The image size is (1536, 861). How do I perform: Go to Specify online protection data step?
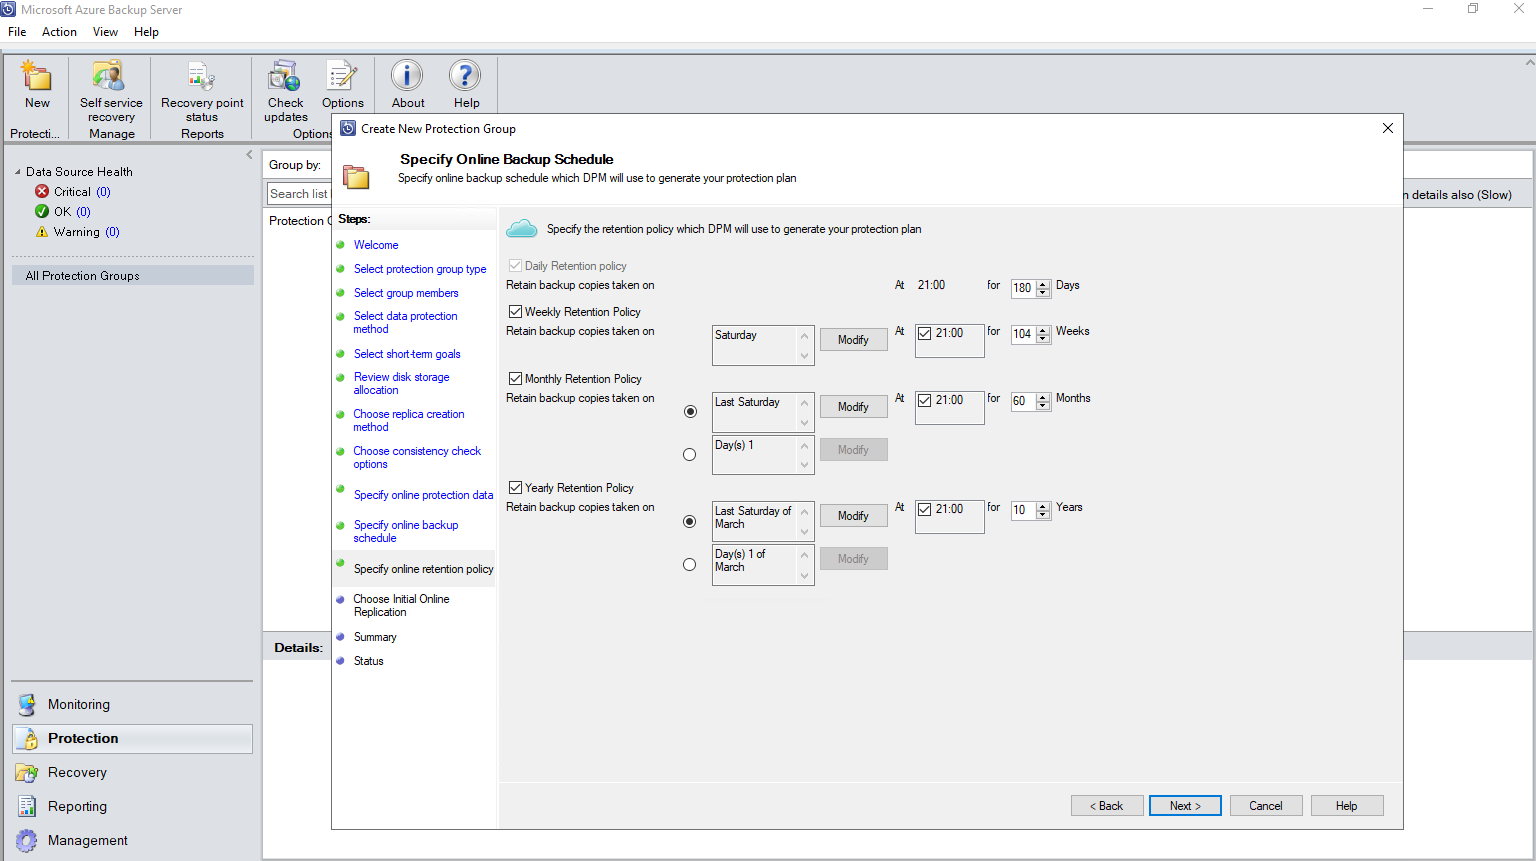[423, 495]
